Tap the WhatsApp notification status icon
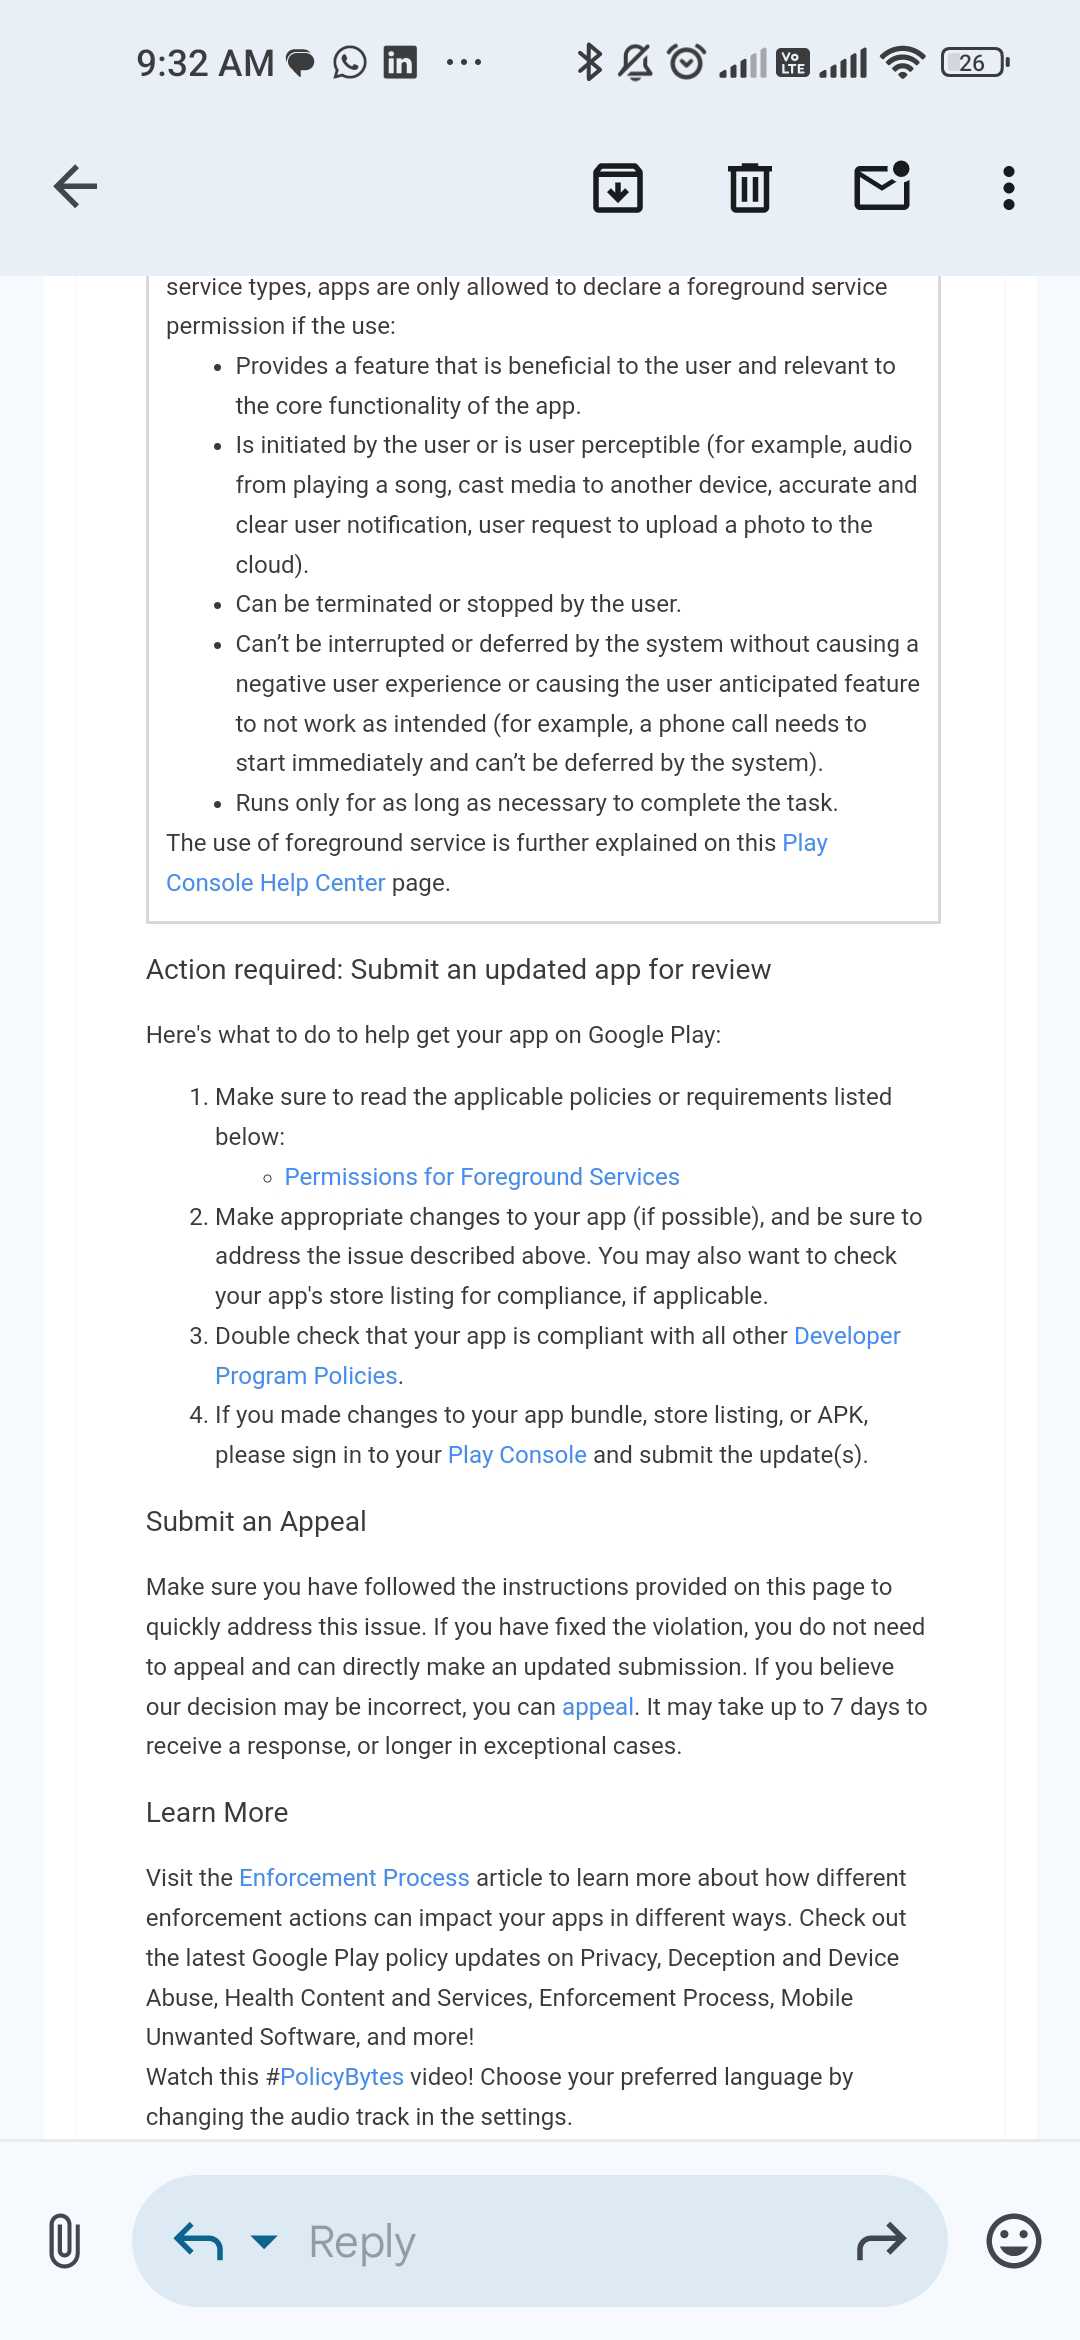 350,63
